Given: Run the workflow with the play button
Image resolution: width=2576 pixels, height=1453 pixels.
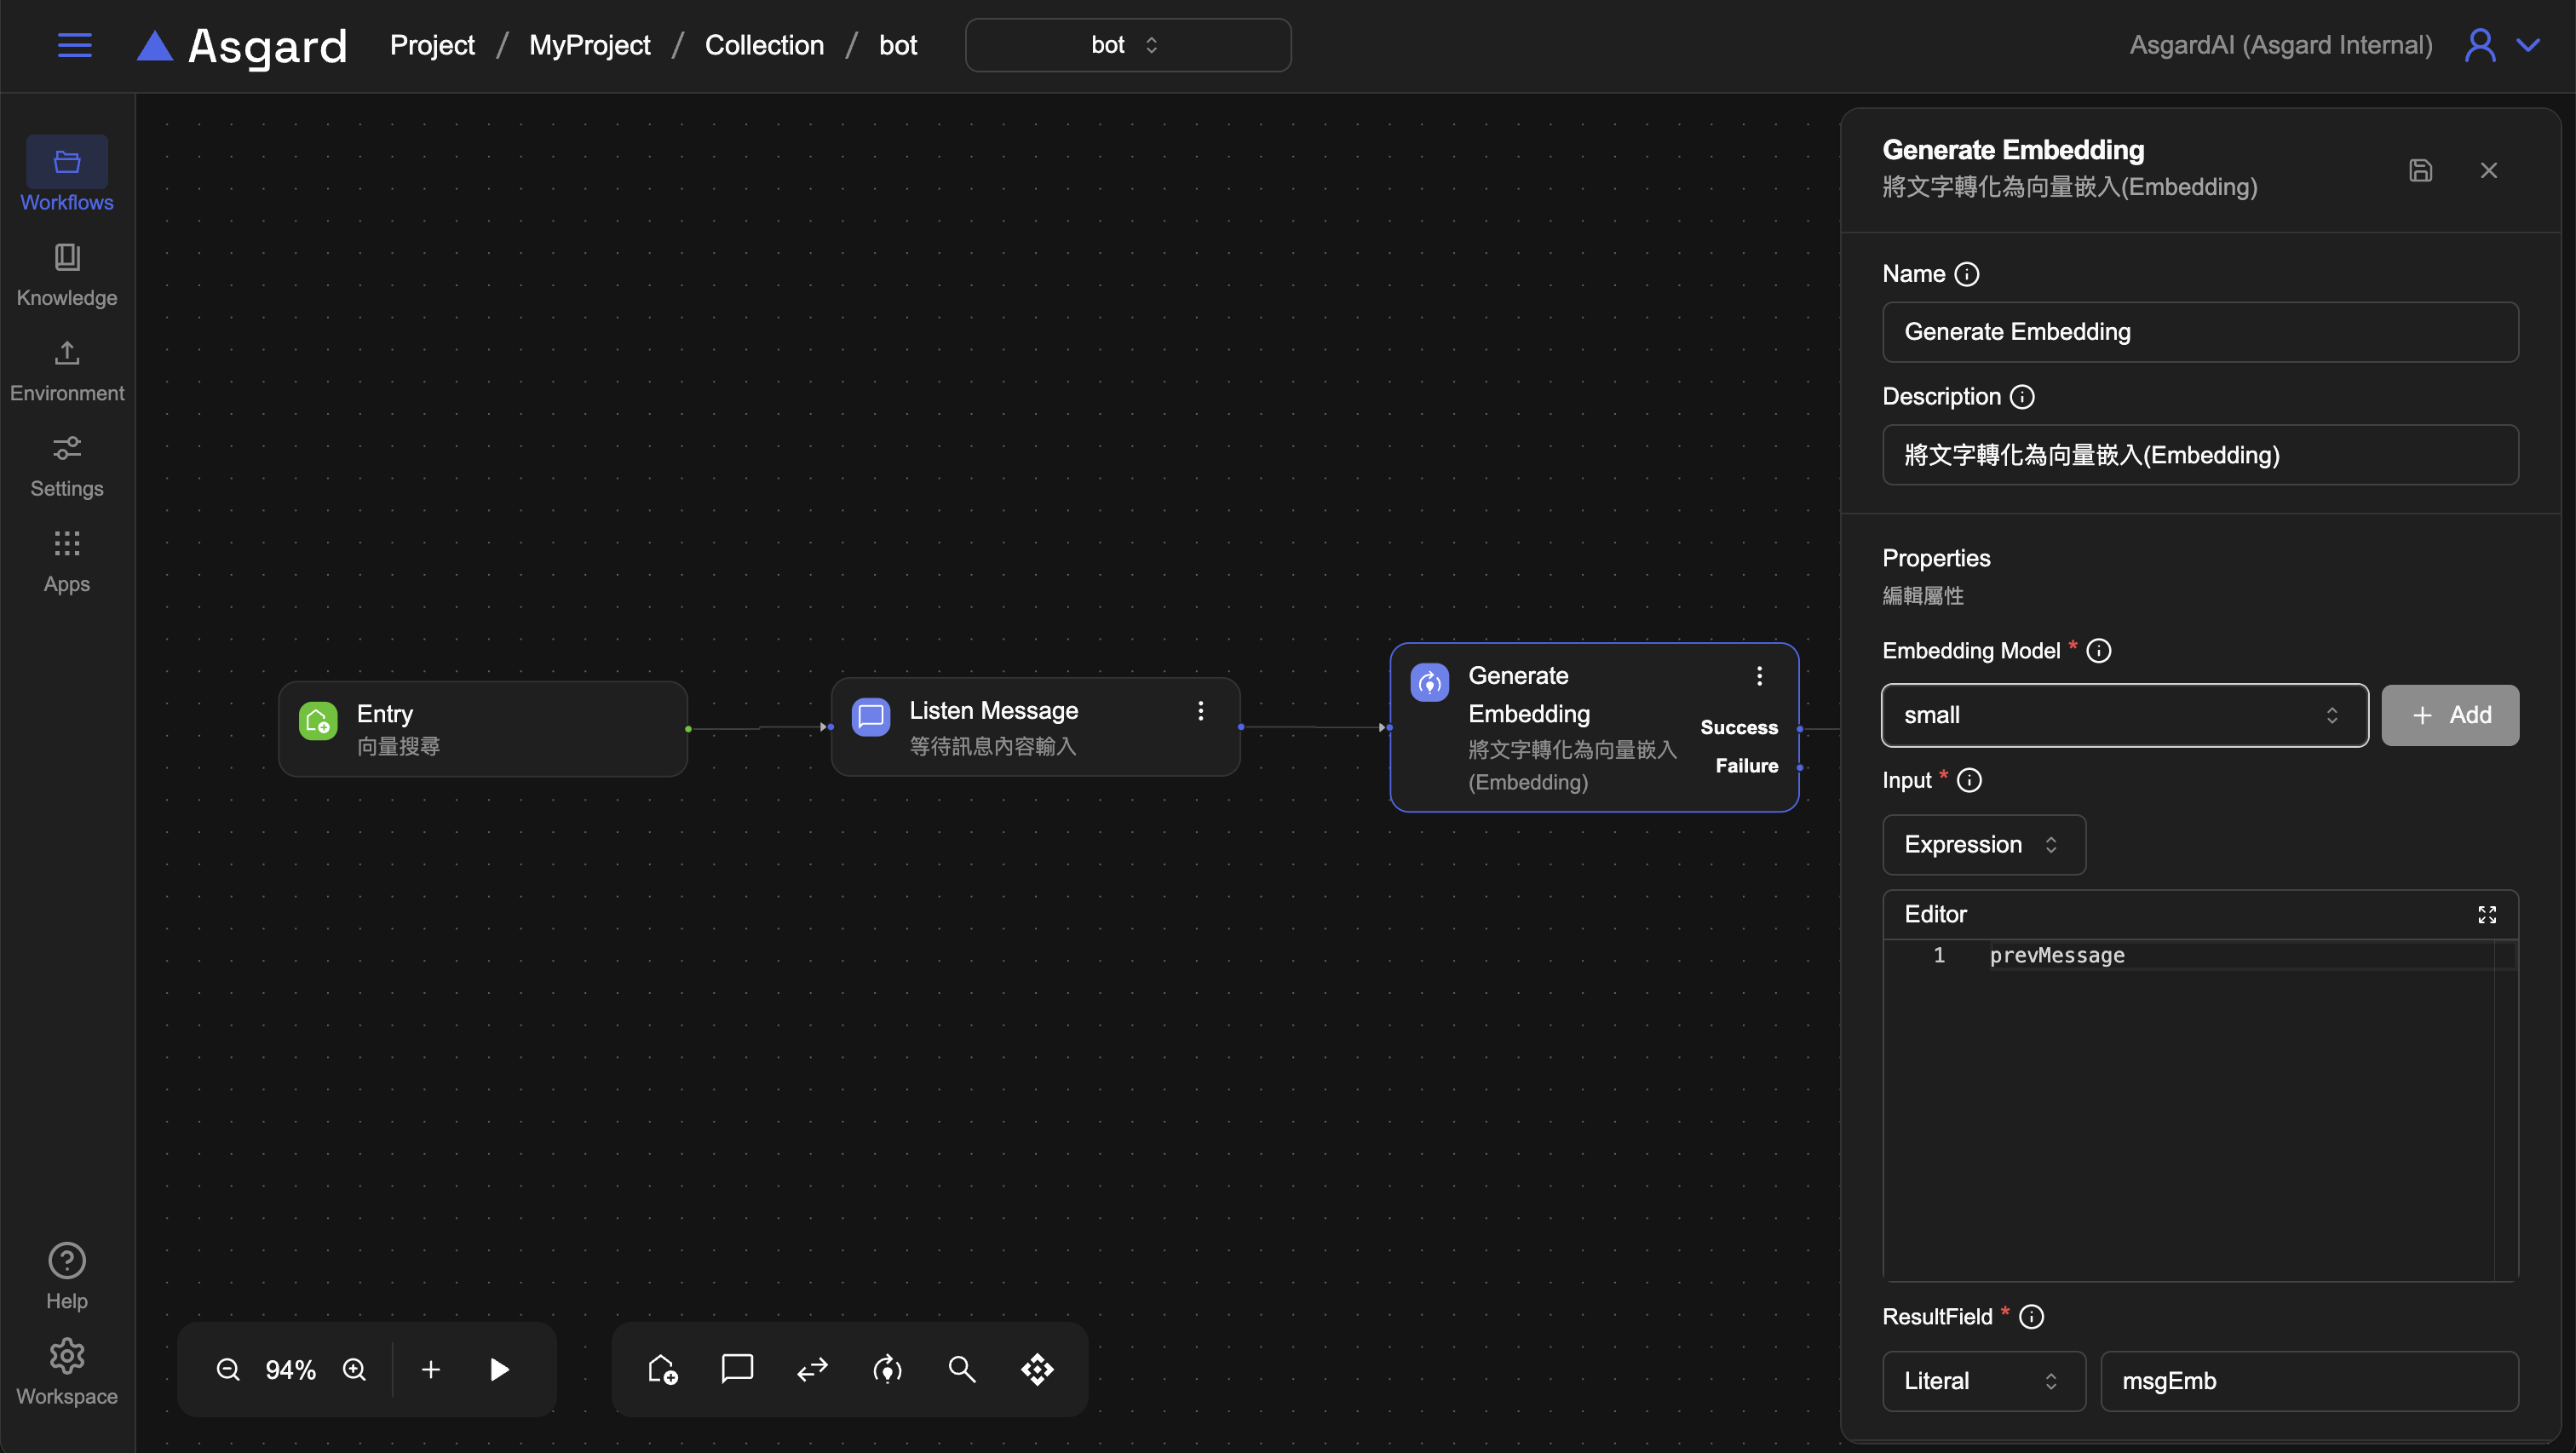Looking at the screenshot, I should pos(499,1369).
